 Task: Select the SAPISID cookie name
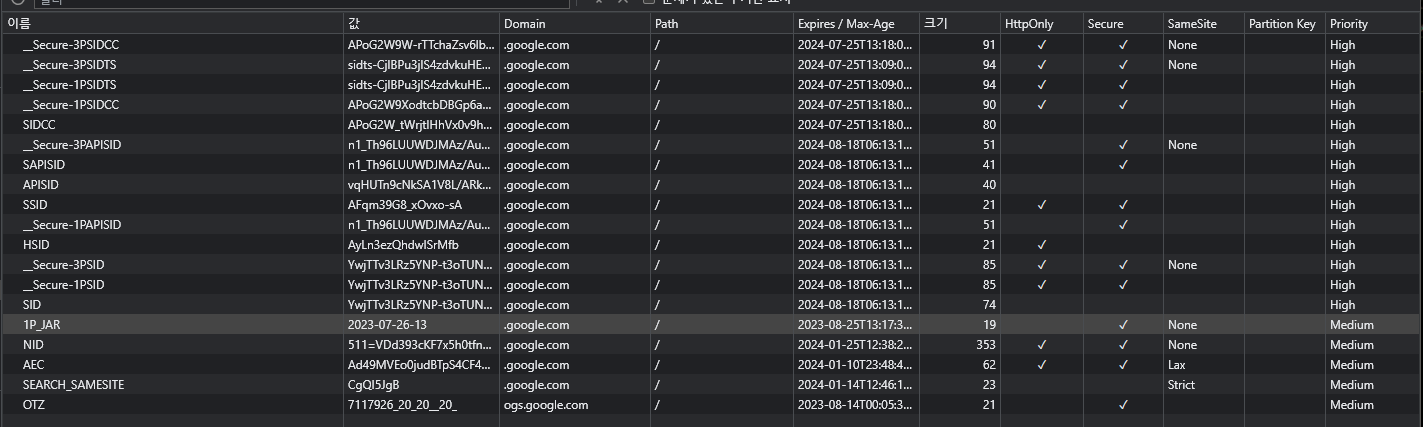coord(44,165)
